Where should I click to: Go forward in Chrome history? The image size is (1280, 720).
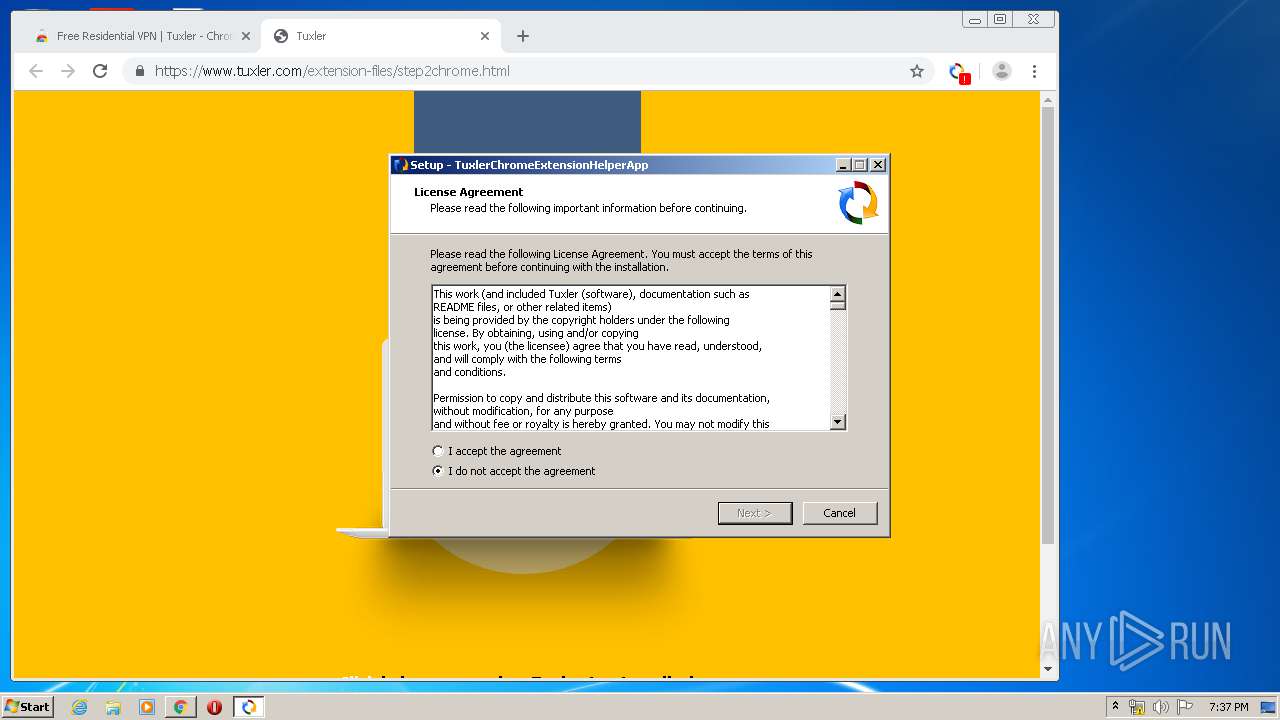click(x=68, y=71)
